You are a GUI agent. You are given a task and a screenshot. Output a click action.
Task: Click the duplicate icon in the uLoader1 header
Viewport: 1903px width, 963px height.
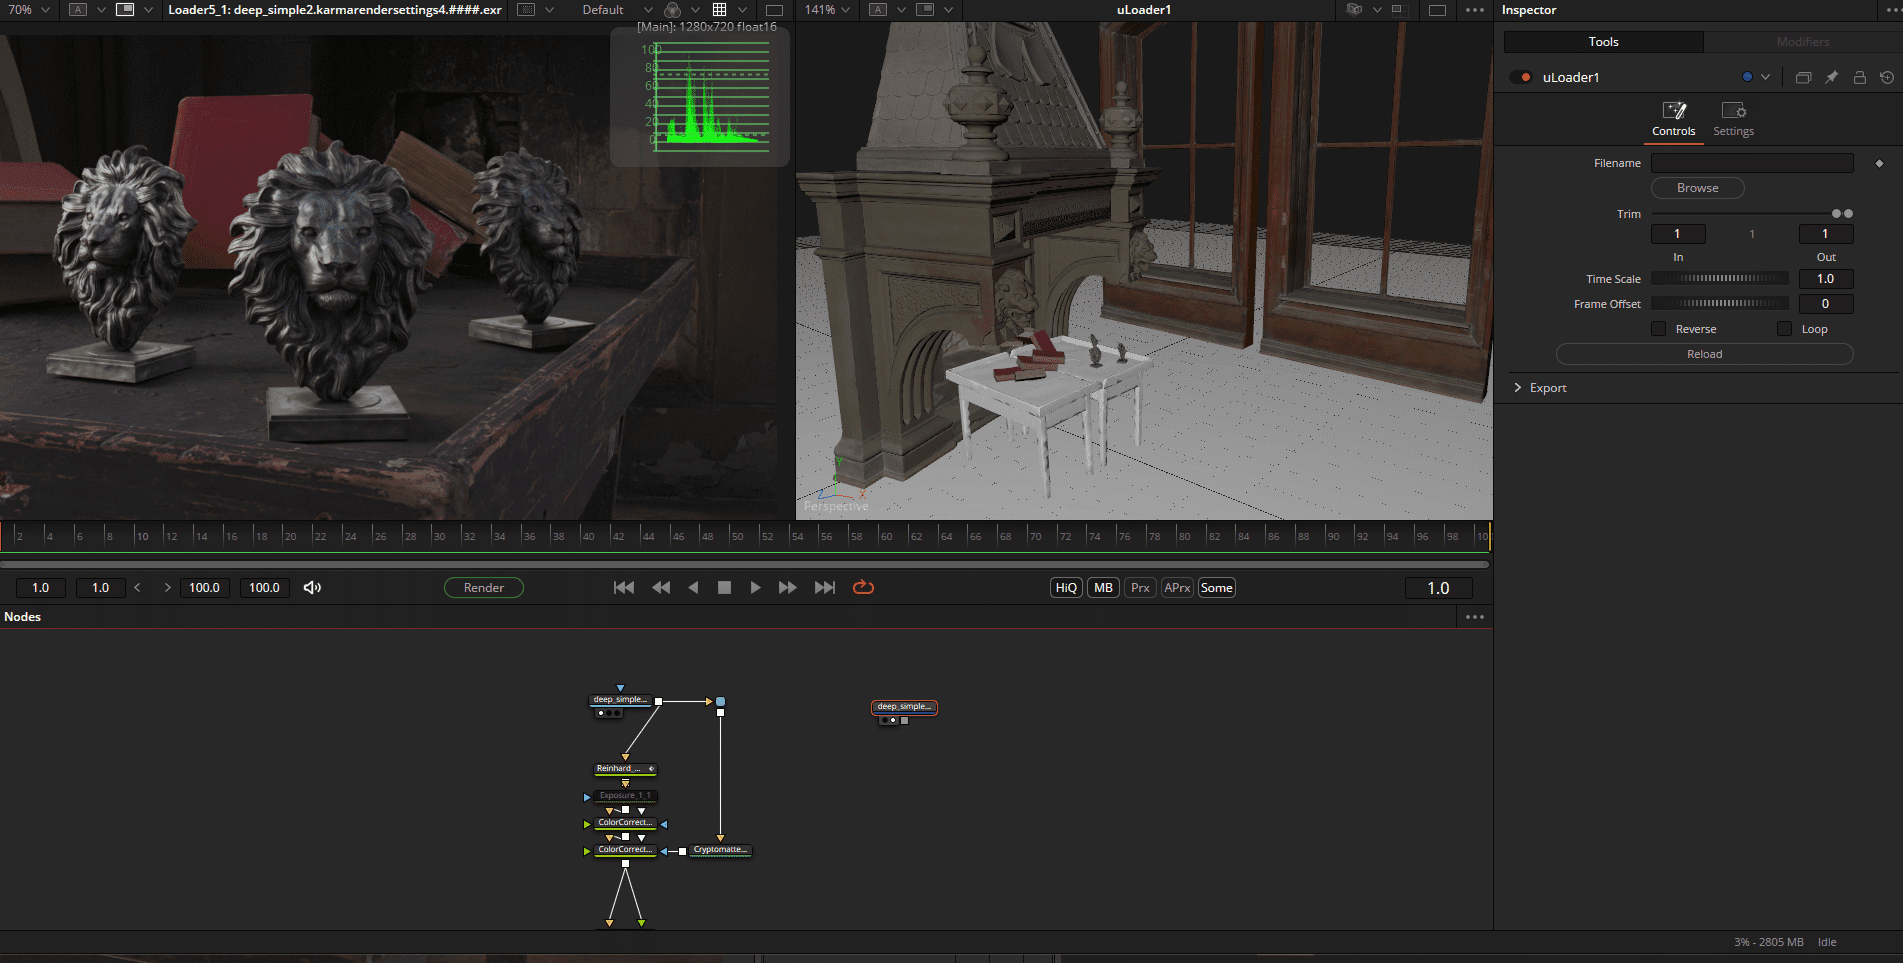click(1802, 77)
